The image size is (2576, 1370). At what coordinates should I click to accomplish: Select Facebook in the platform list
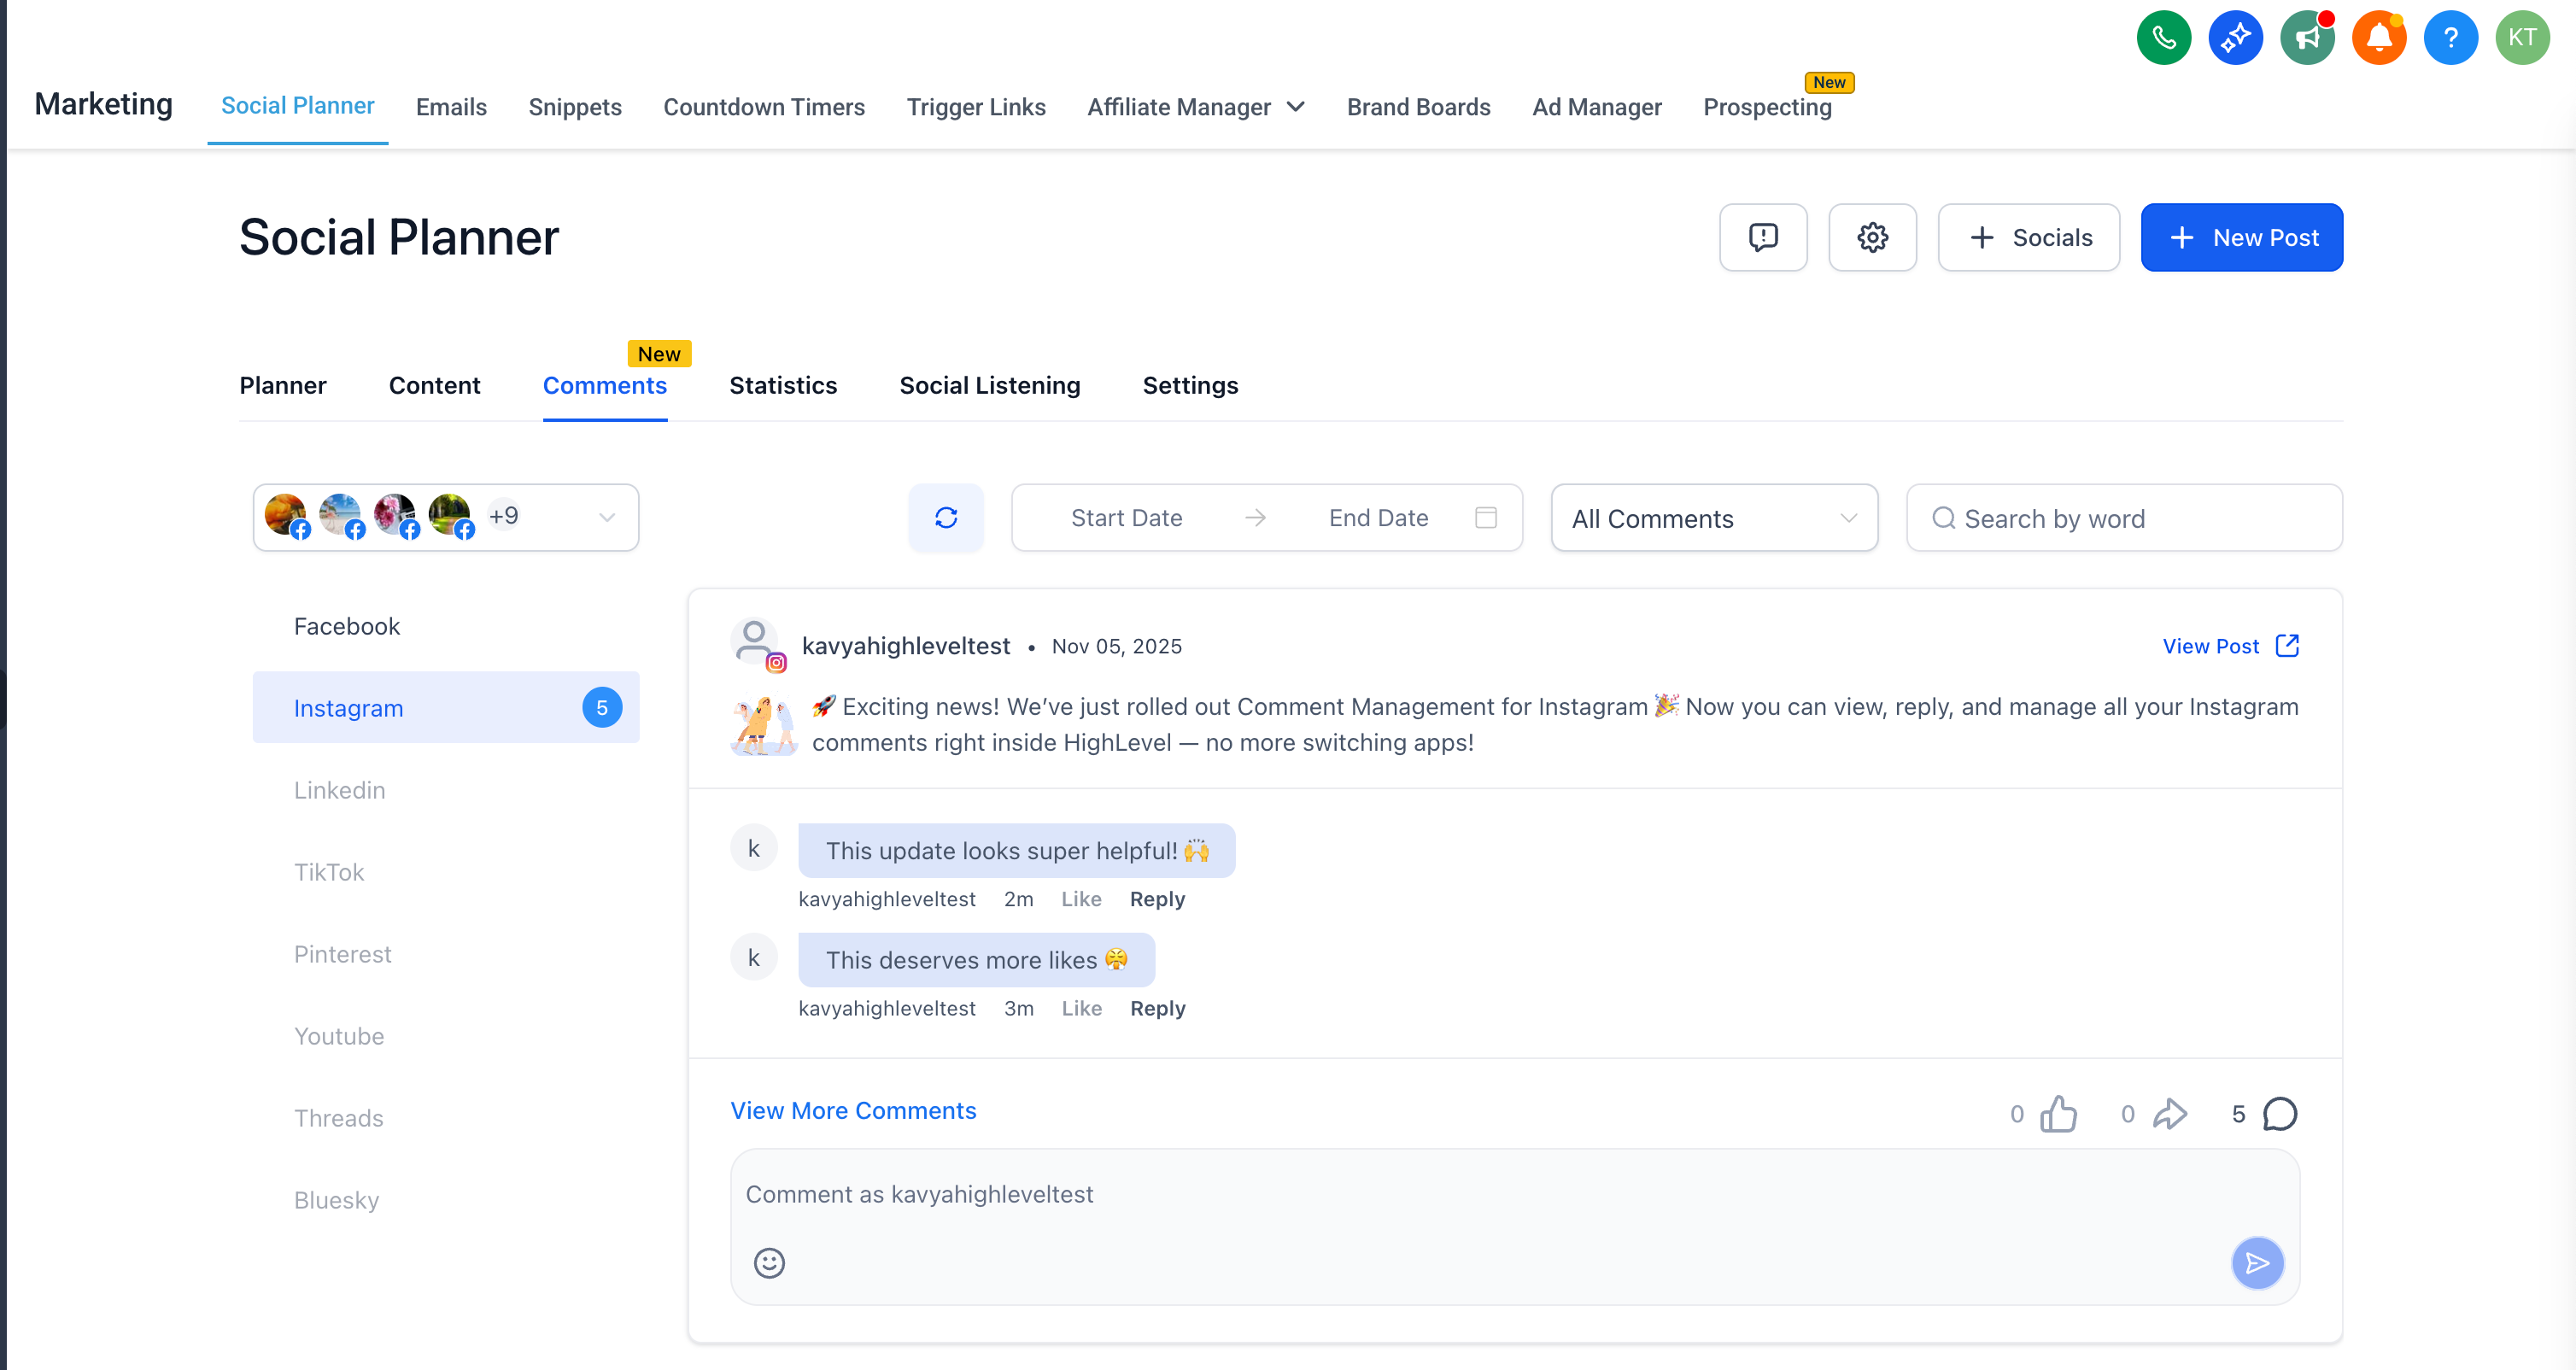pos(346,626)
